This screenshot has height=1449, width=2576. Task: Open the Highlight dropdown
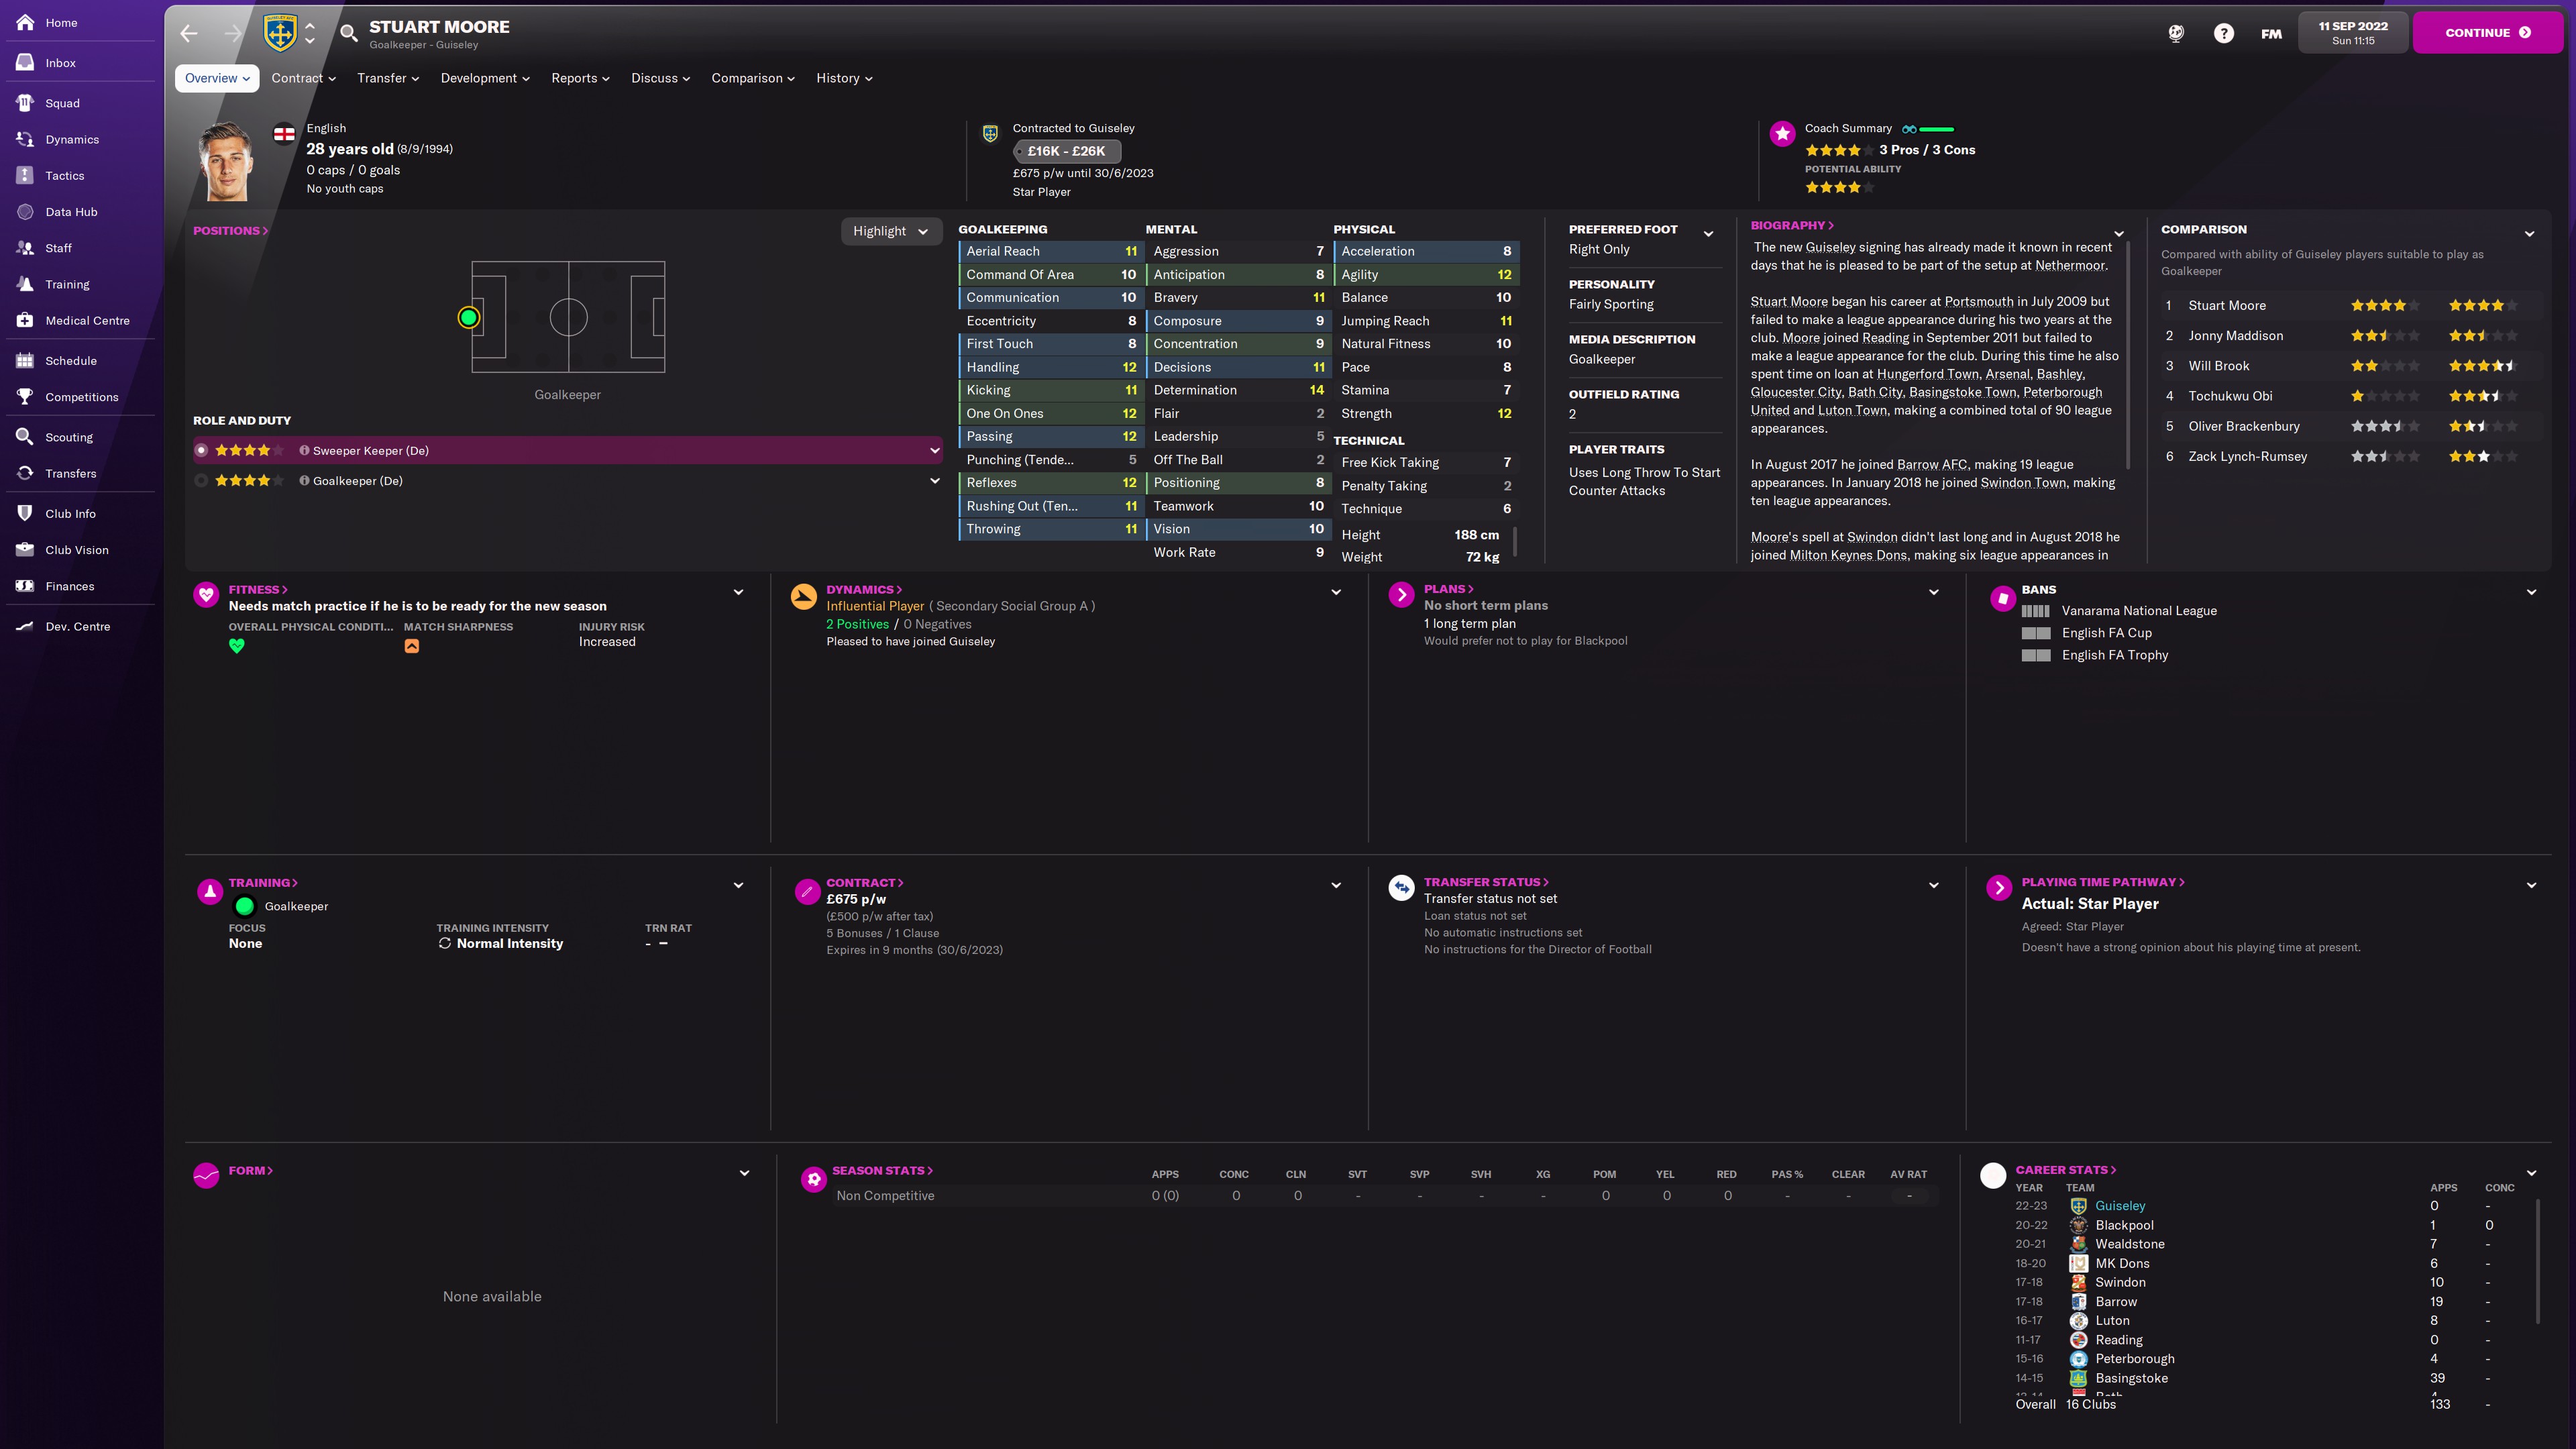[890, 231]
